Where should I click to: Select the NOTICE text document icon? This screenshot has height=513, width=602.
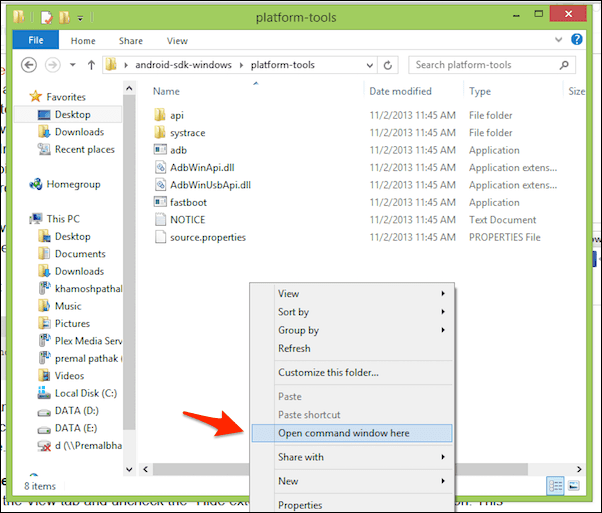160,219
